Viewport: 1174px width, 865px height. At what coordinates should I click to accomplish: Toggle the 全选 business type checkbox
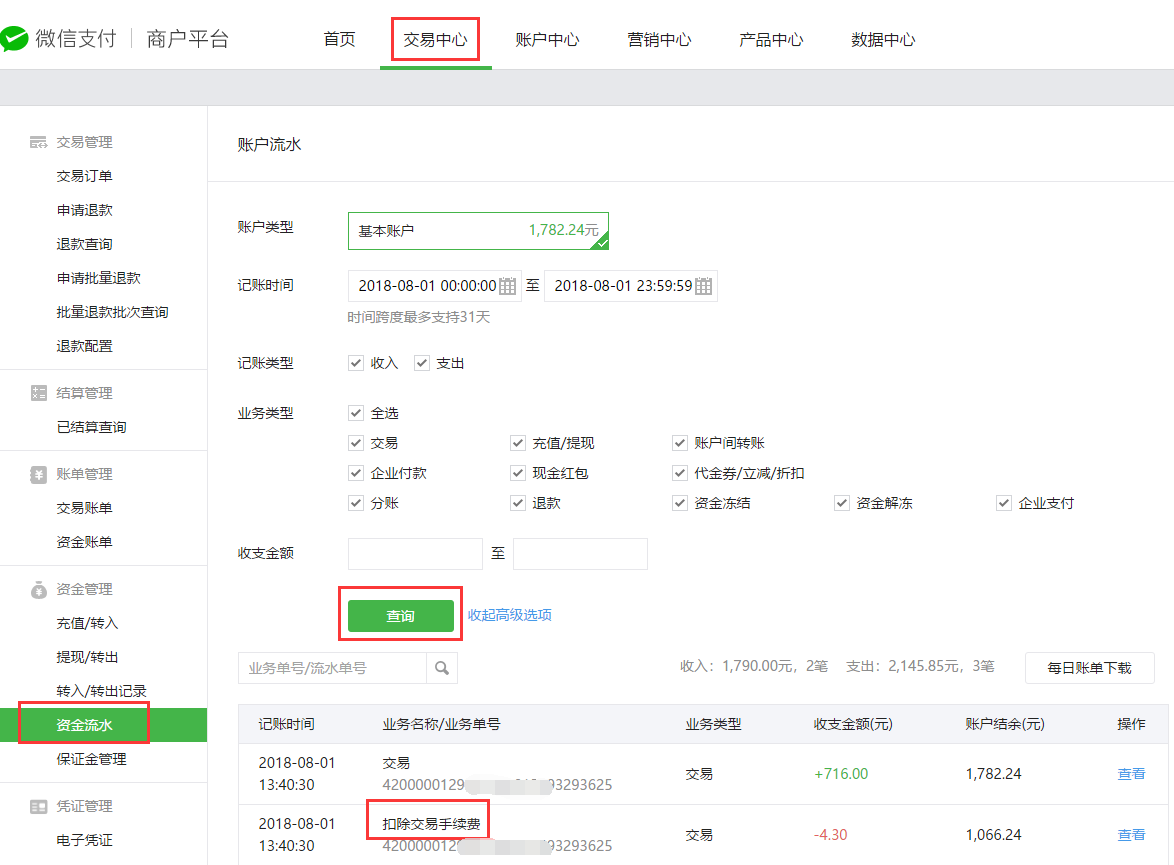(356, 413)
